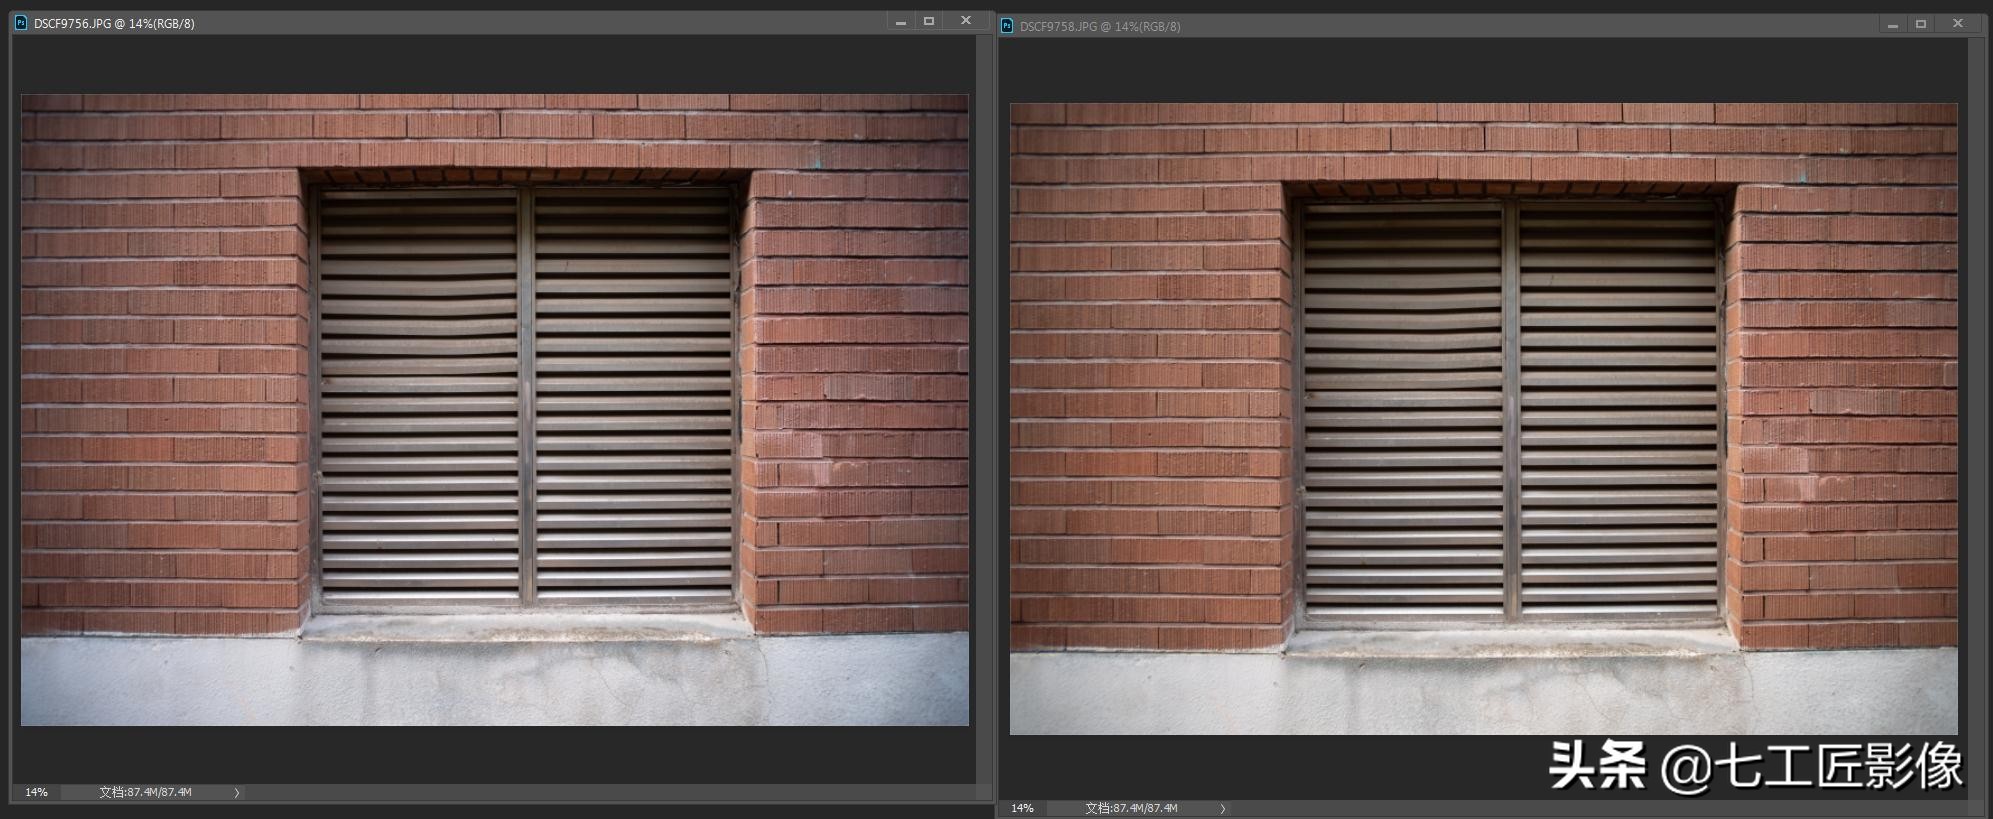This screenshot has height=819, width=1993.
Task: Click zoom percentage field in DSCF9756.JPG window
Action: point(37,792)
